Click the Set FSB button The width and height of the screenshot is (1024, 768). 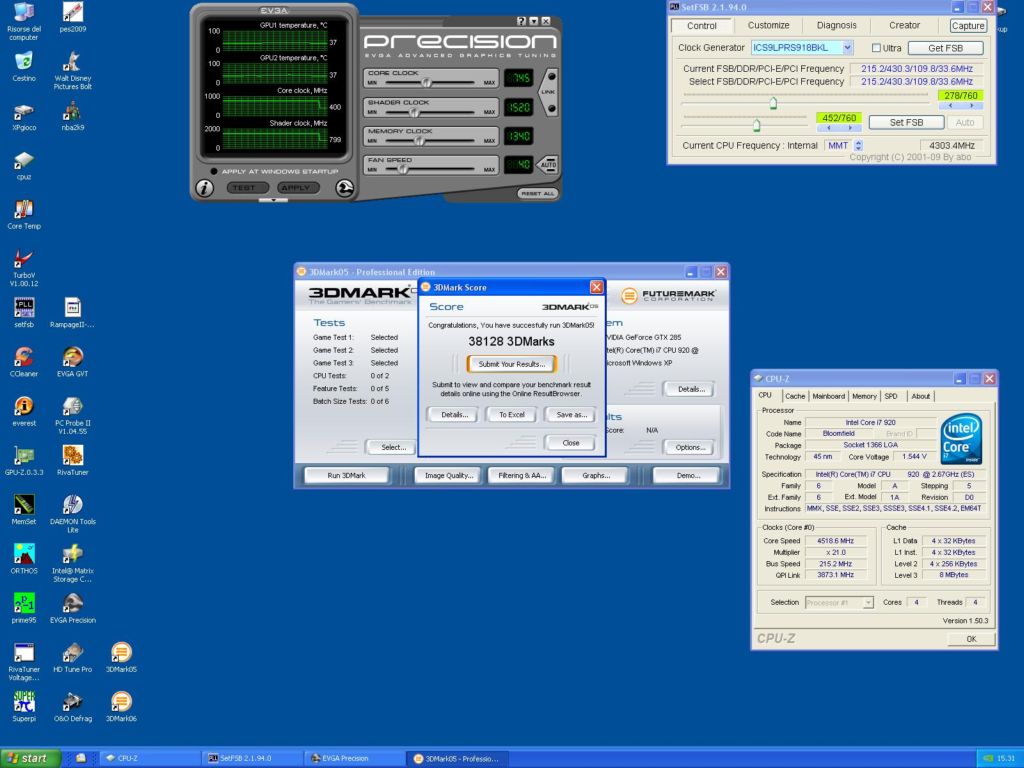[906, 122]
